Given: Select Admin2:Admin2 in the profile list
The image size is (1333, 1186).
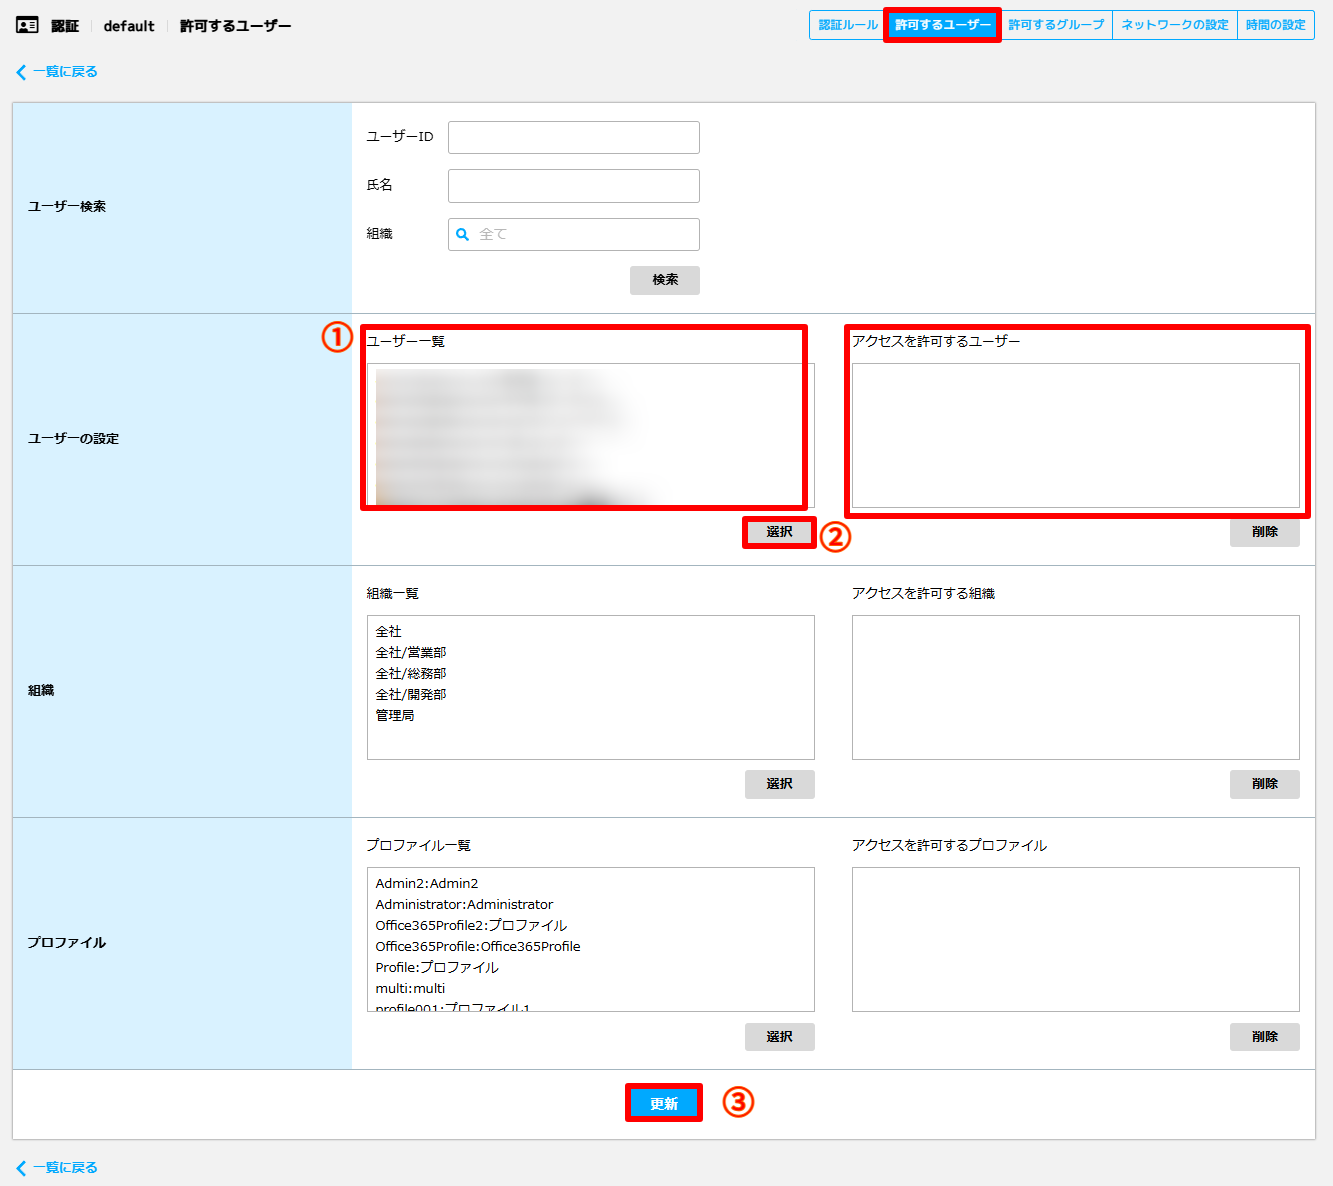Looking at the screenshot, I should point(427,884).
